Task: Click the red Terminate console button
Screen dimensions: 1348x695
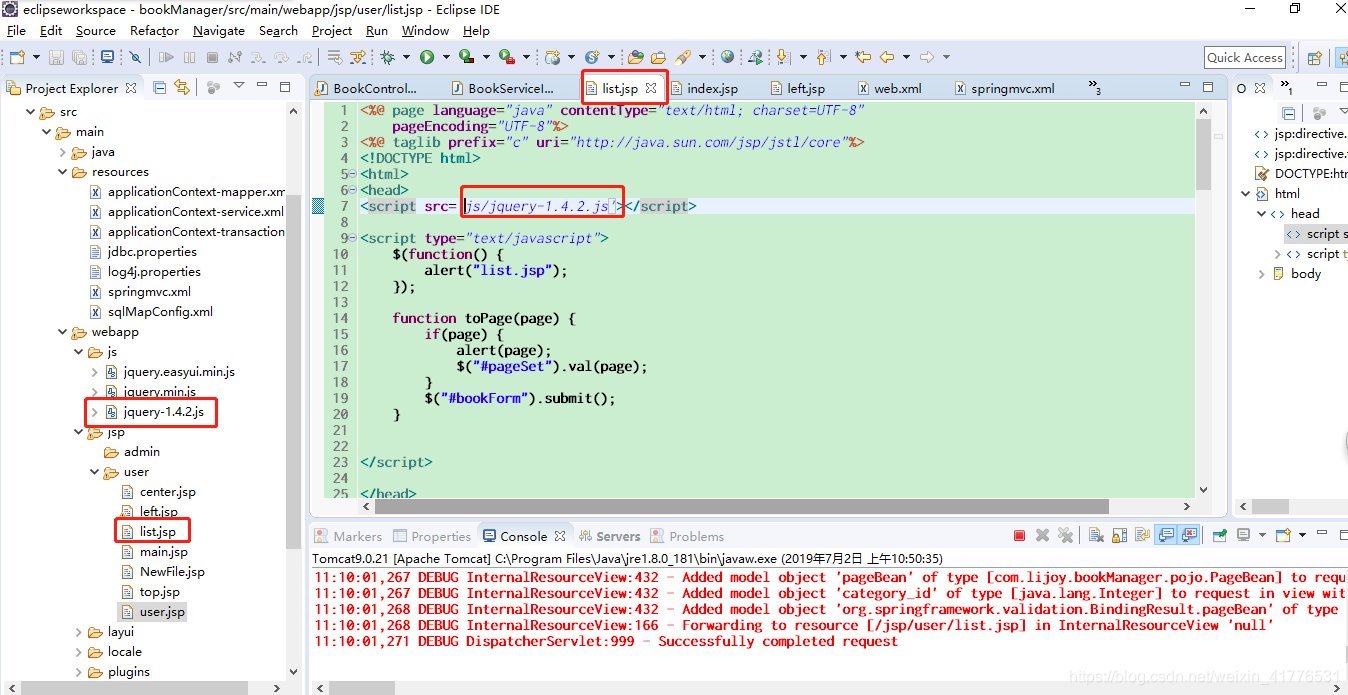Action: [x=1019, y=536]
